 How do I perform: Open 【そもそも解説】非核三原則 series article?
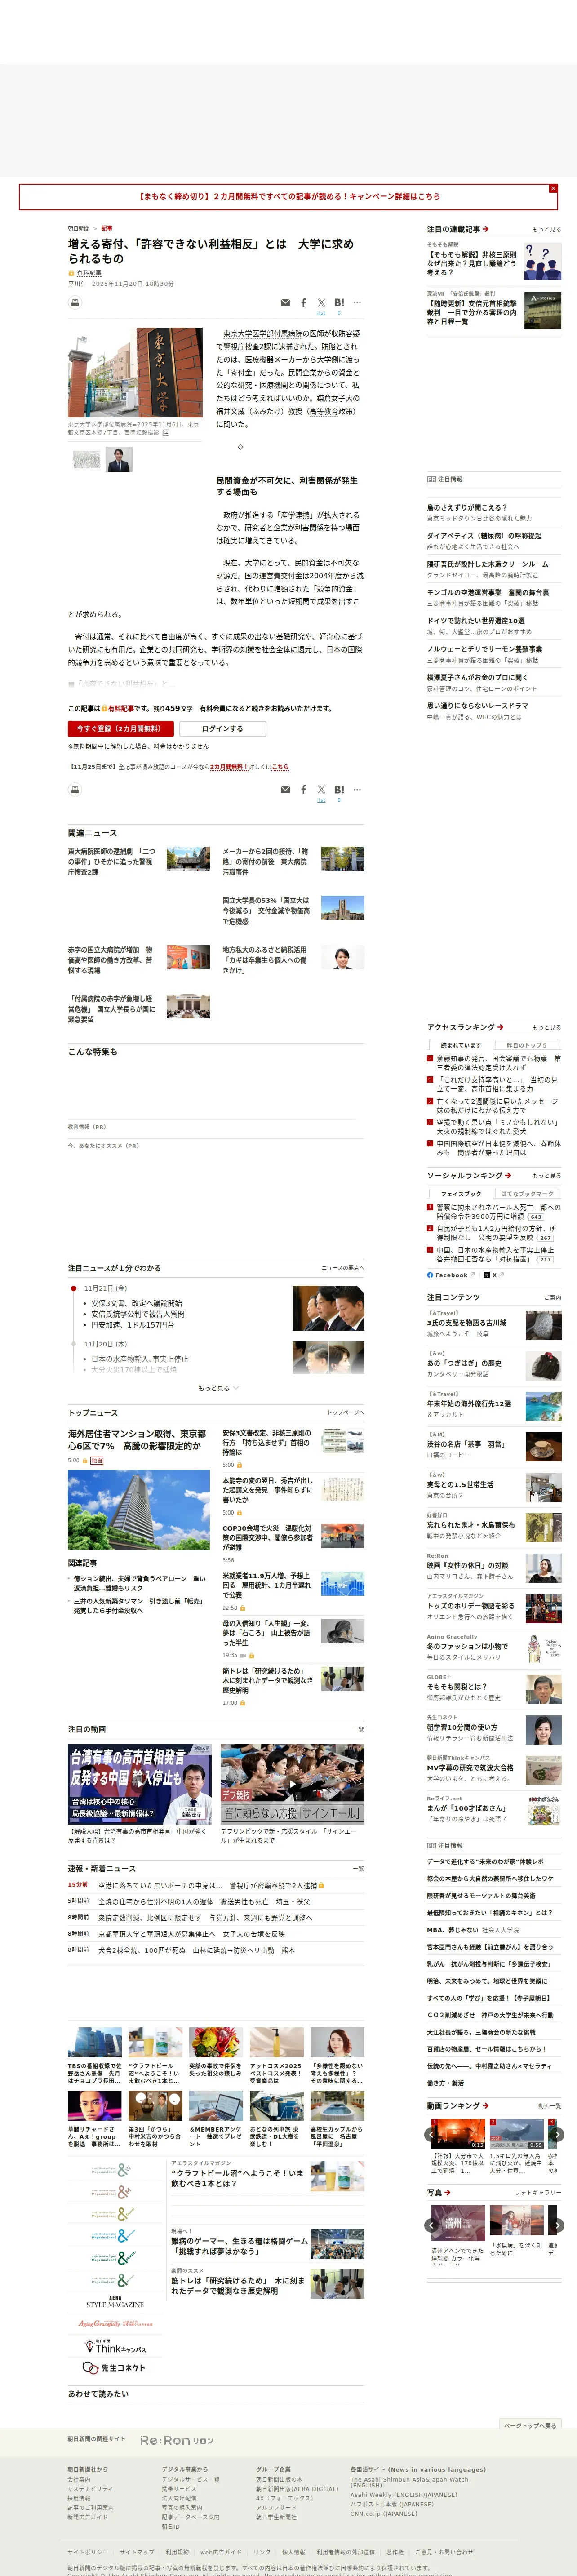(472, 263)
